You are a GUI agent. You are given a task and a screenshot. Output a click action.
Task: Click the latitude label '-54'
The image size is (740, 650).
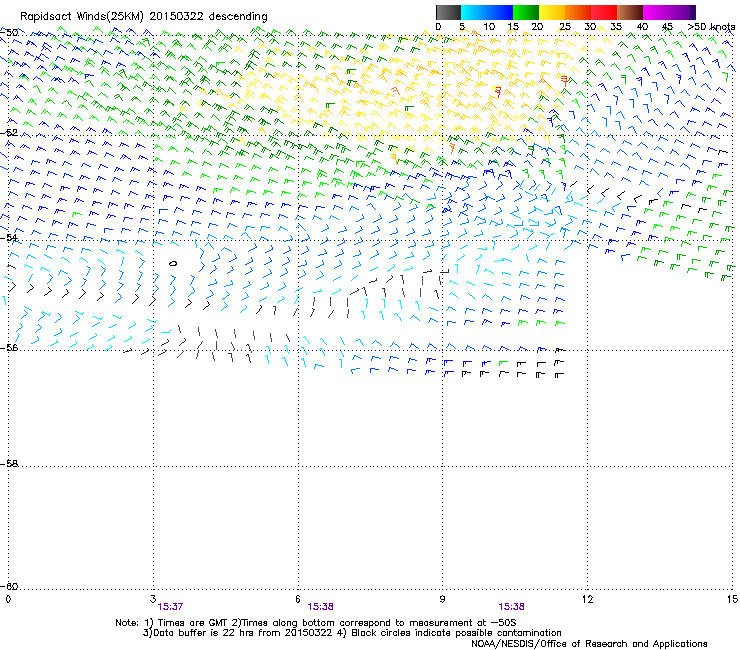point(9,237)
